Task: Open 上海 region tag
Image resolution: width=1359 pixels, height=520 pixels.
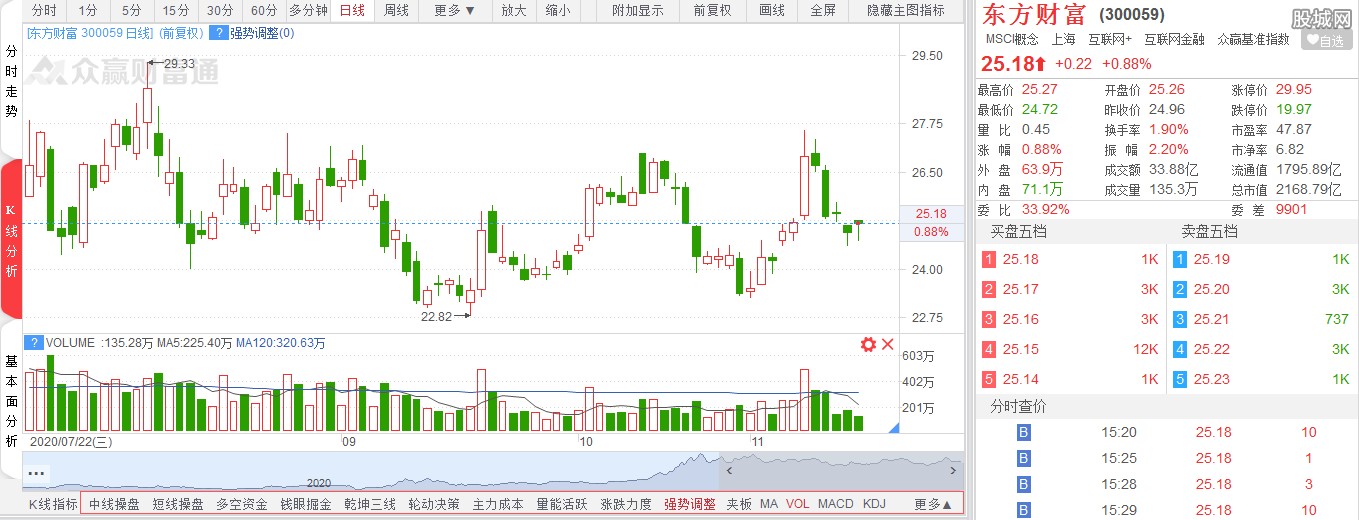Action: [x=1064, y=39]
